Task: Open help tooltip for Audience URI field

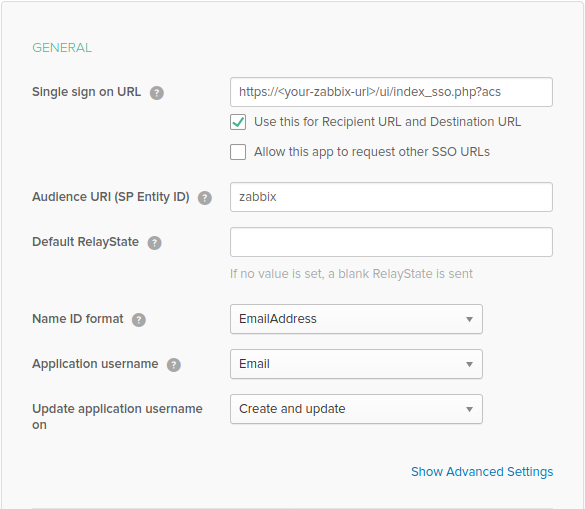Action: click(x=205, y=198)
